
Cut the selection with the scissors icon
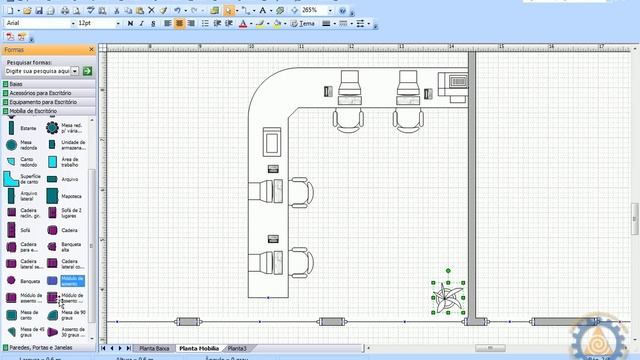(x=116, y=11)
